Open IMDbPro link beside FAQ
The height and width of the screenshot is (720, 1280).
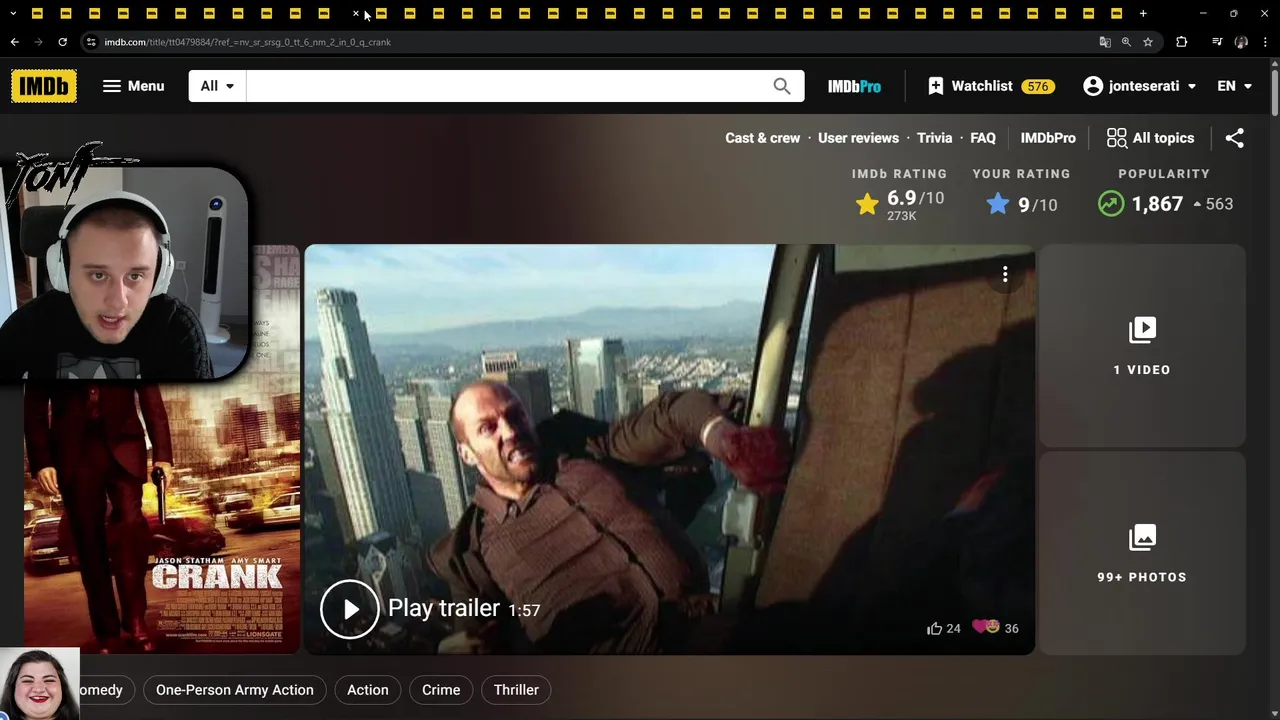coord(1048,138)
